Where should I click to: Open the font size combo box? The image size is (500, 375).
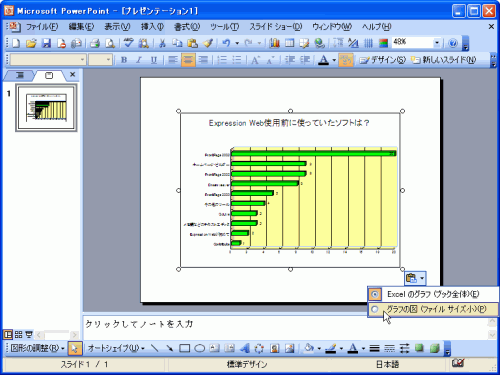point(100,60)
